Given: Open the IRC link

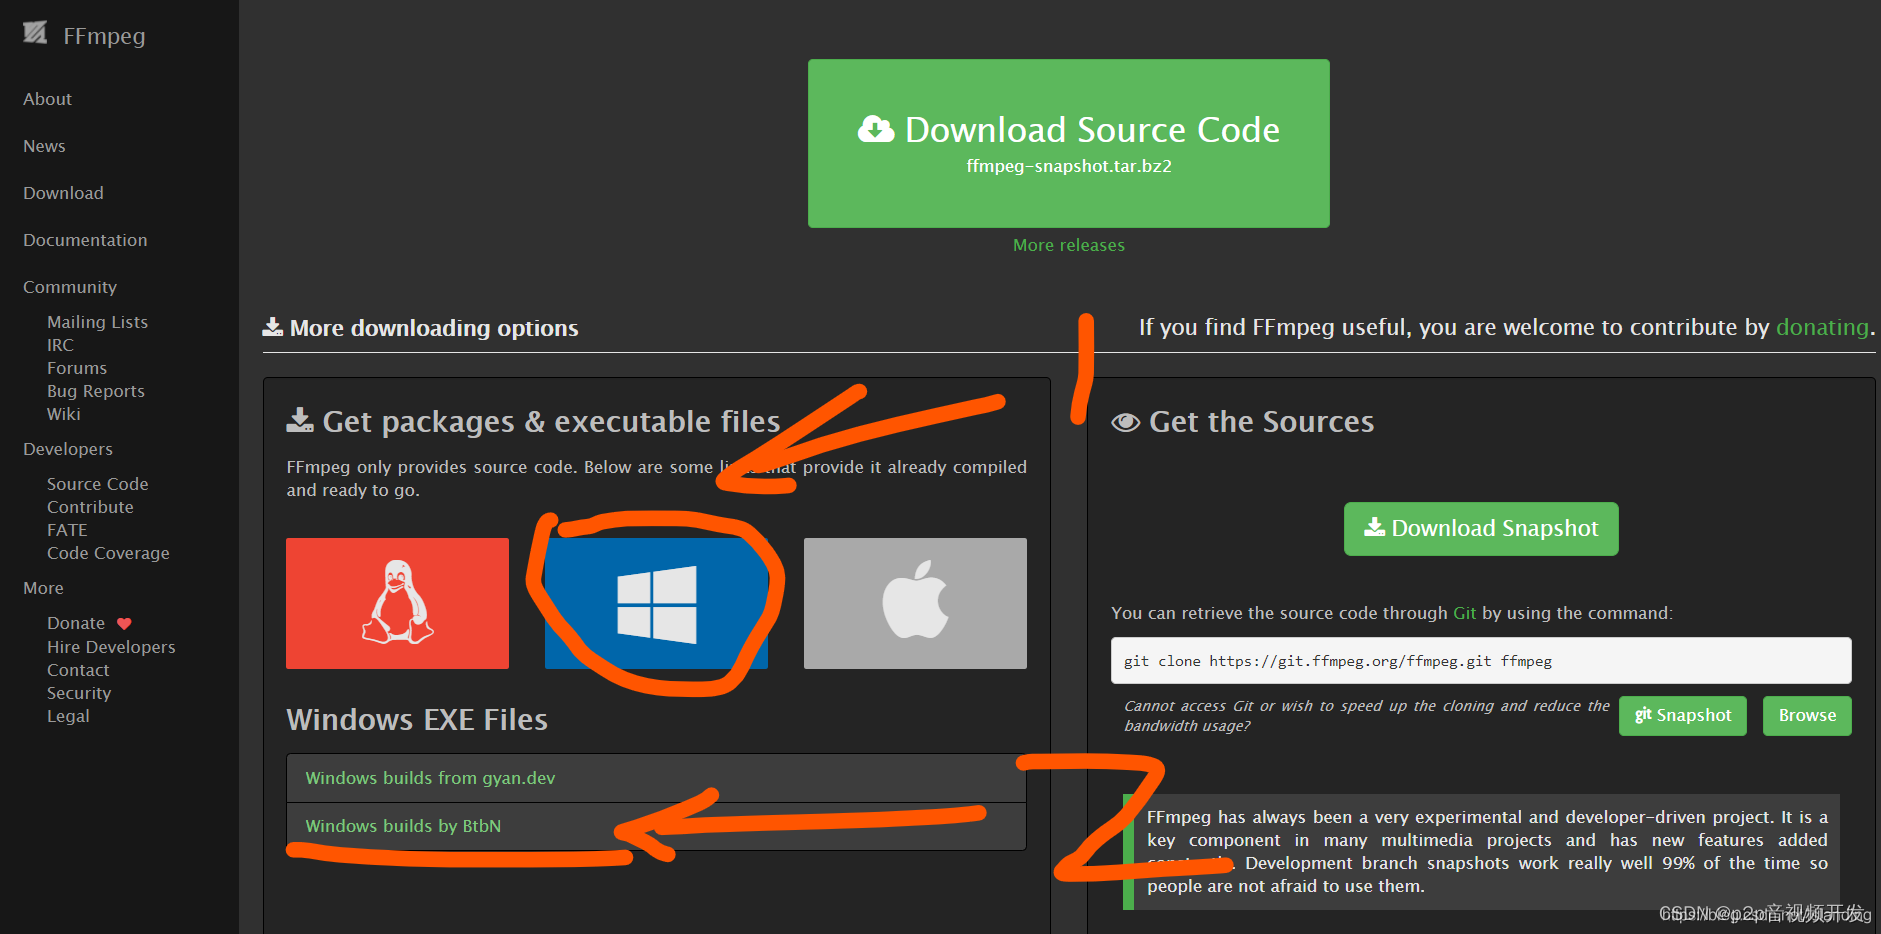Looking at the screenshot, I should pyautogui.click(x=60, y=345).
